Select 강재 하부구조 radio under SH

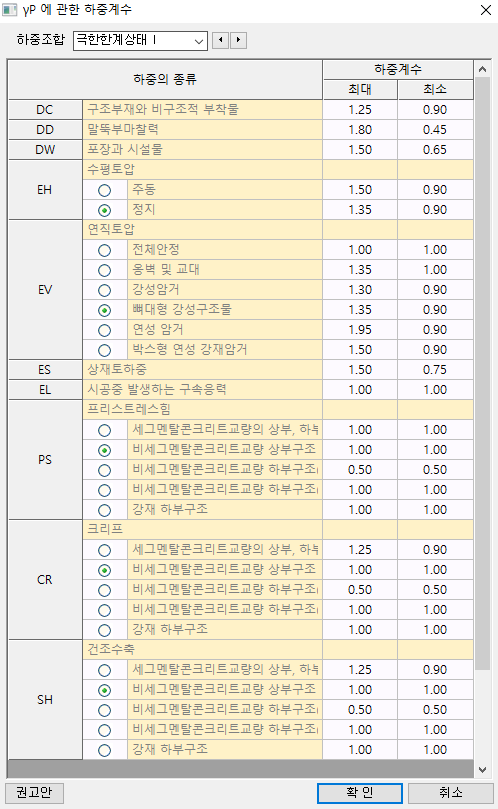tap(105, 750)
